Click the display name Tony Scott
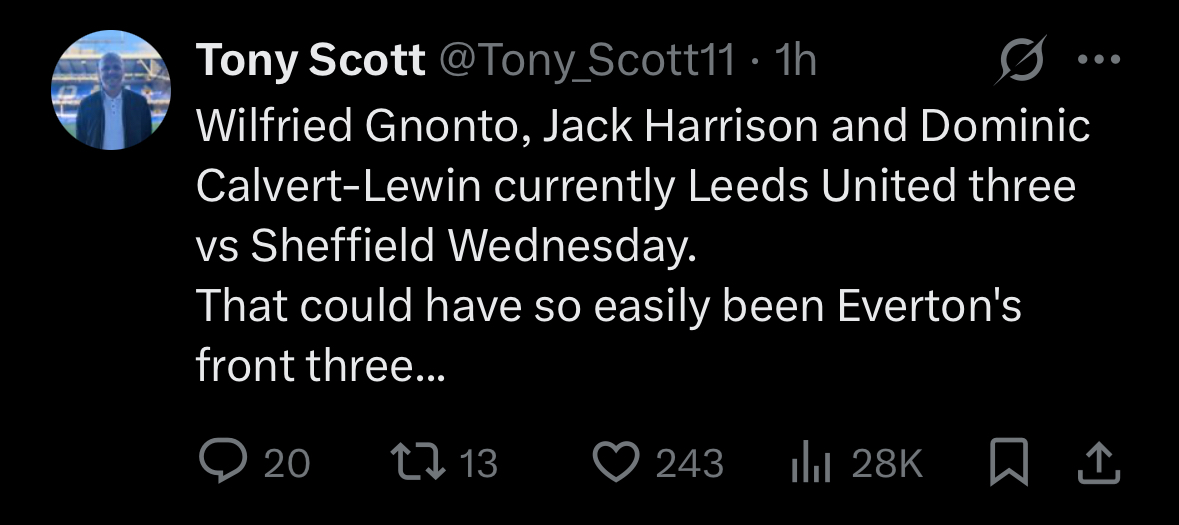 [x=310, y=62]
